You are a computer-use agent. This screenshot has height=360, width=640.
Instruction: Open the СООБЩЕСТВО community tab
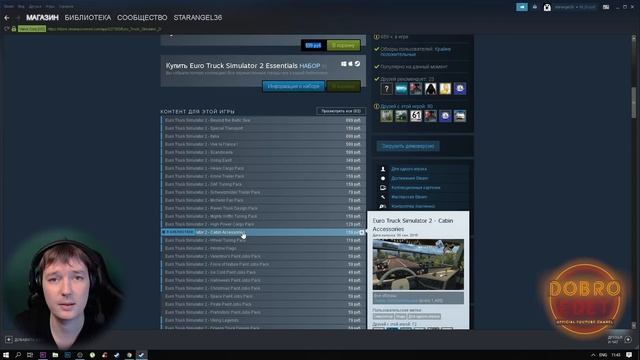[142, 18]
